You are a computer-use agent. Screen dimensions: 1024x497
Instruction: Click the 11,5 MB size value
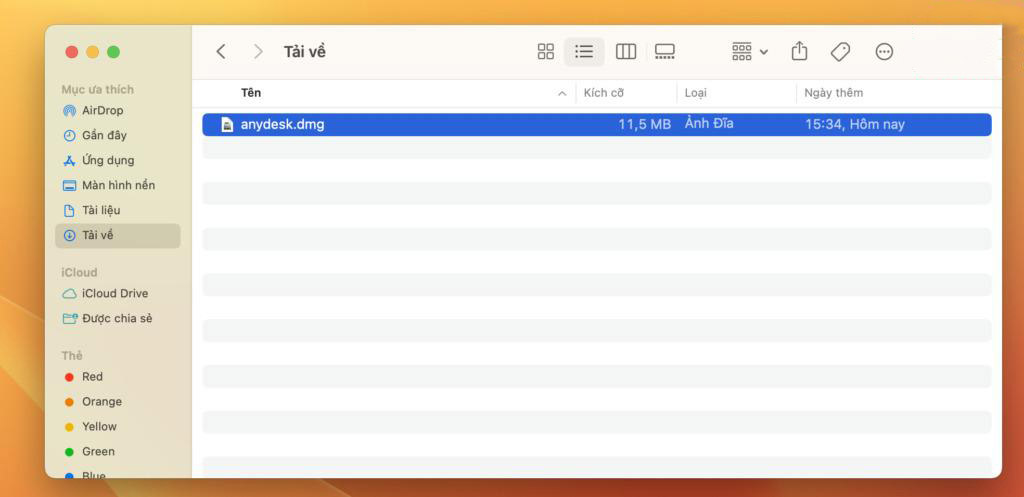[x=644, y=124]
